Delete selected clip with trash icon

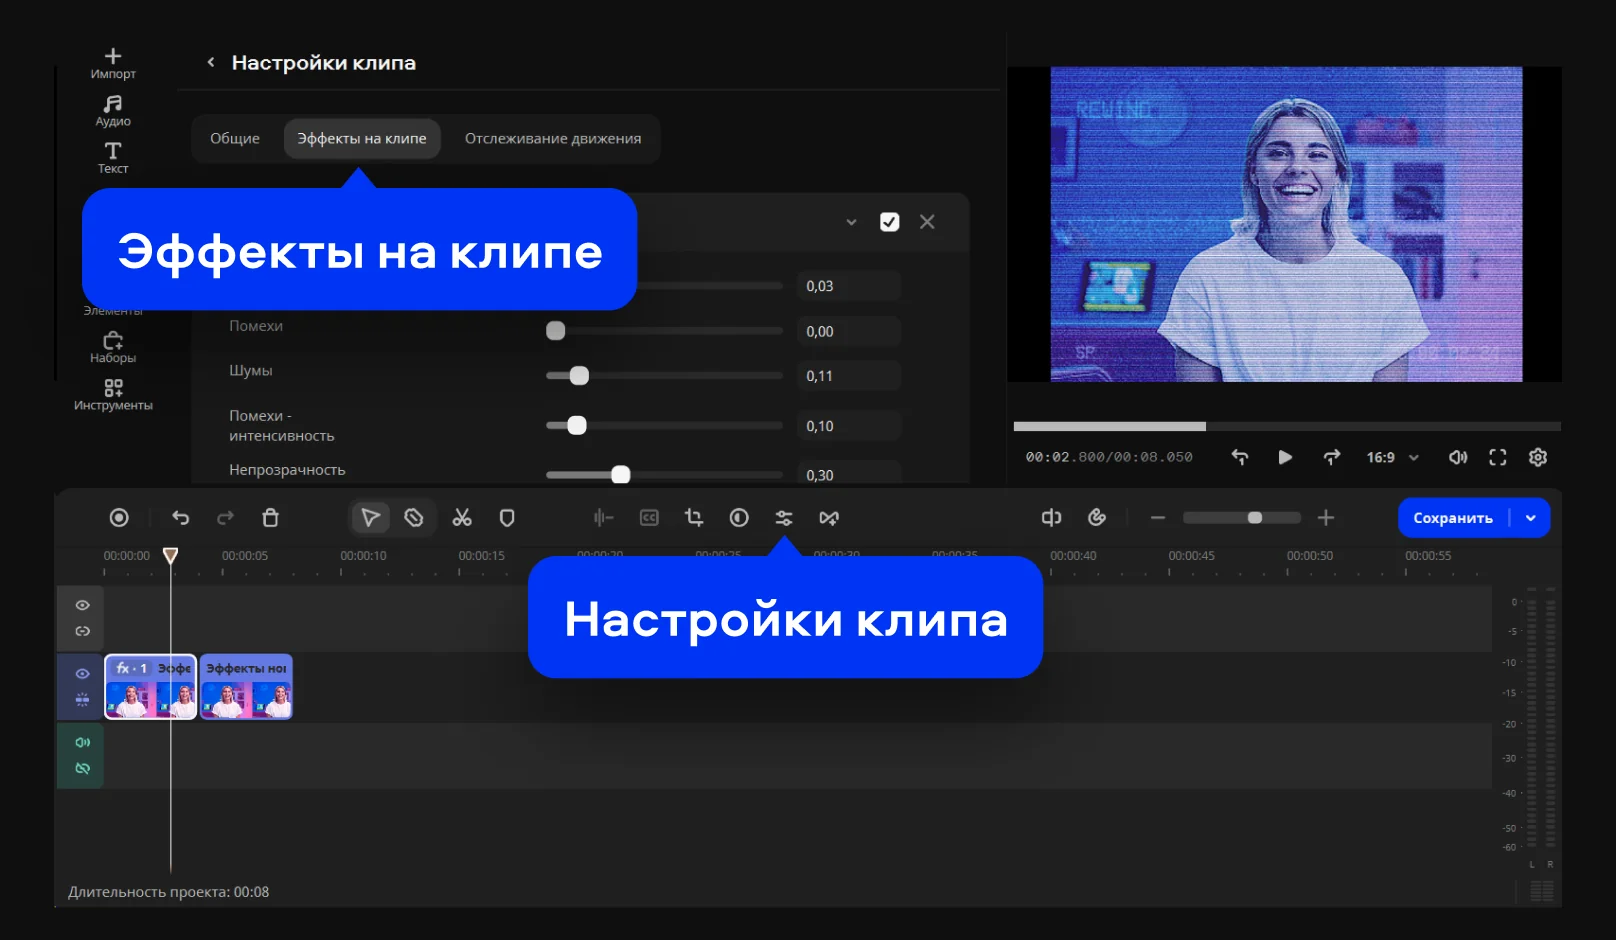tap(270, 518)
